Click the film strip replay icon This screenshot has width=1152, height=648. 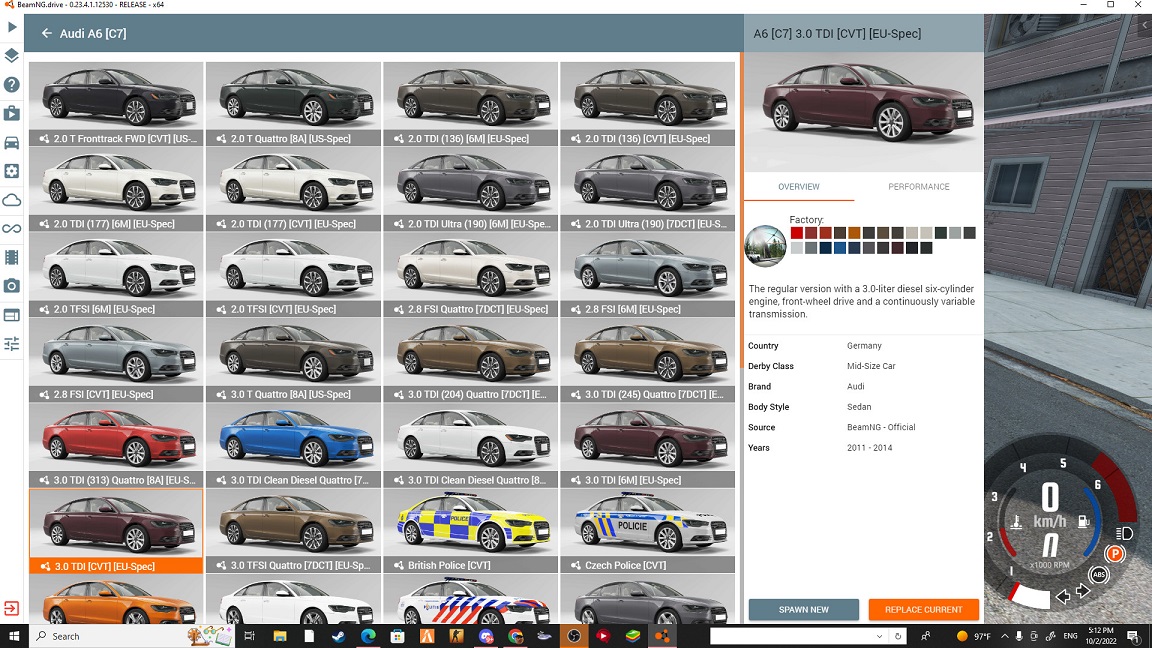tap(12, 258)
